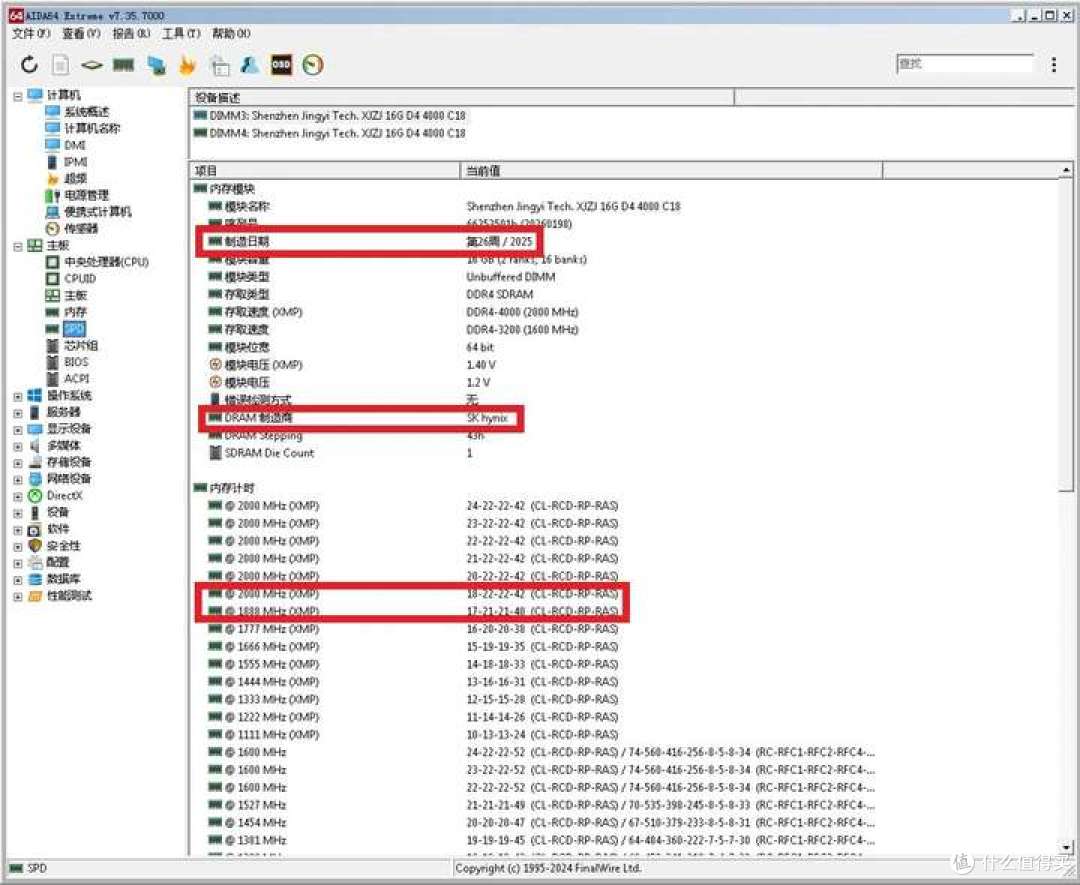Click the @ 1777 MHz (XMP) row

point(413,629)
